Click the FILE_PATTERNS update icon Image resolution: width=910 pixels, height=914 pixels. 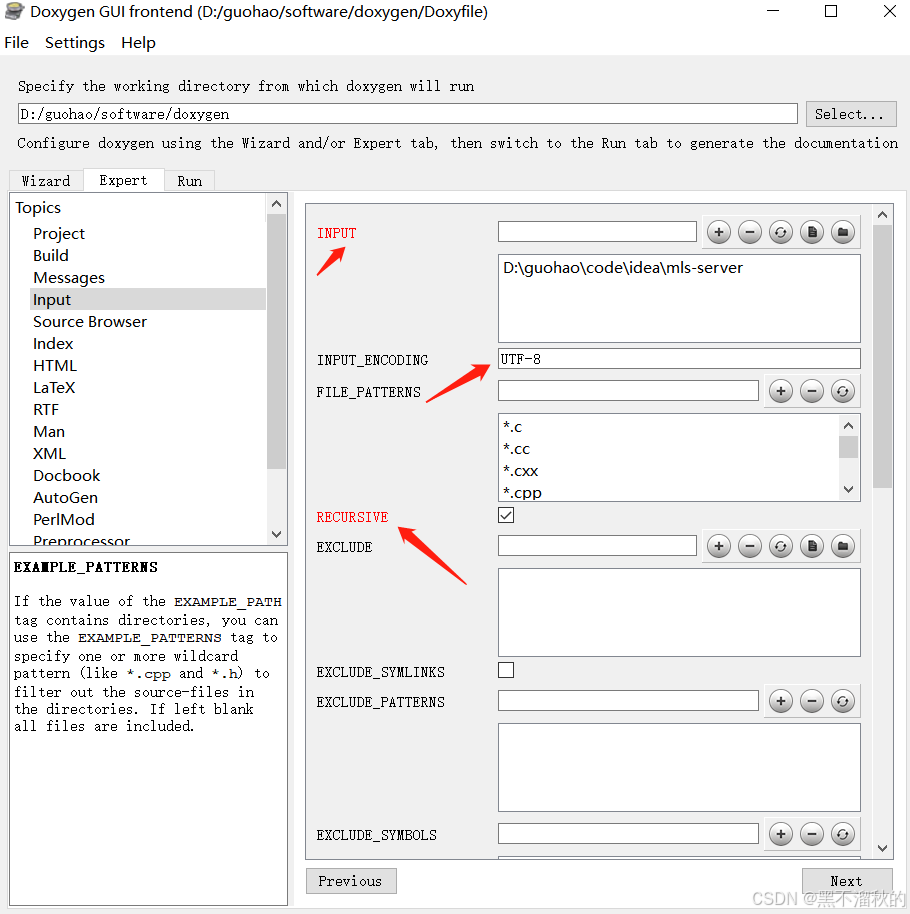(x=842, y=391)
